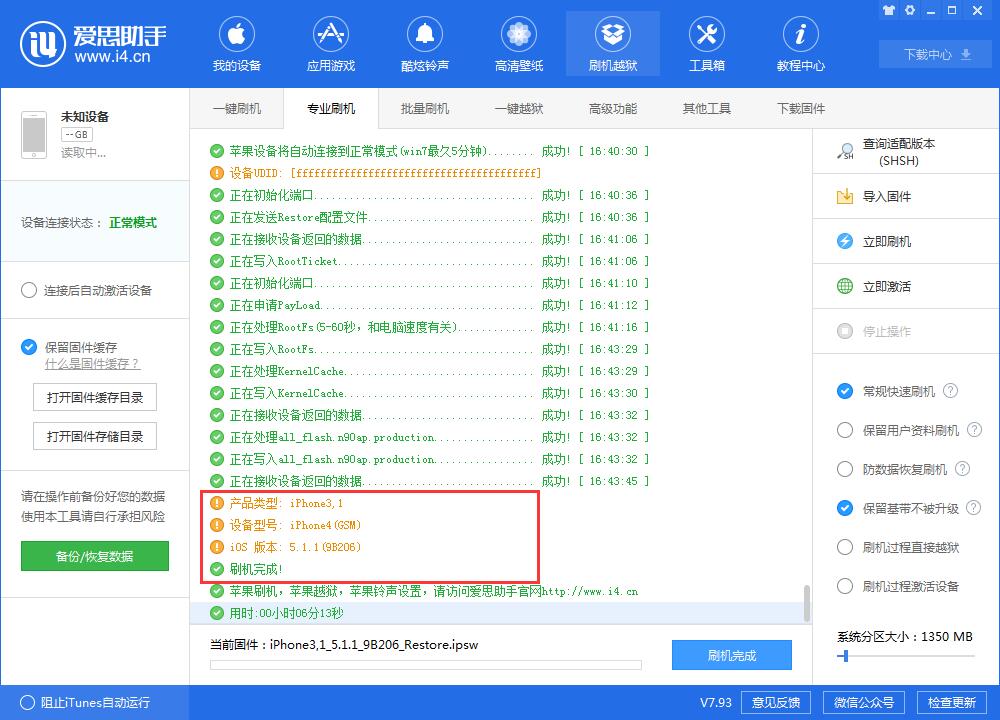Switch to 一键越狱 tab
Image resolution: width=1000 pixels, height=720 pixels.
(519, 108)
